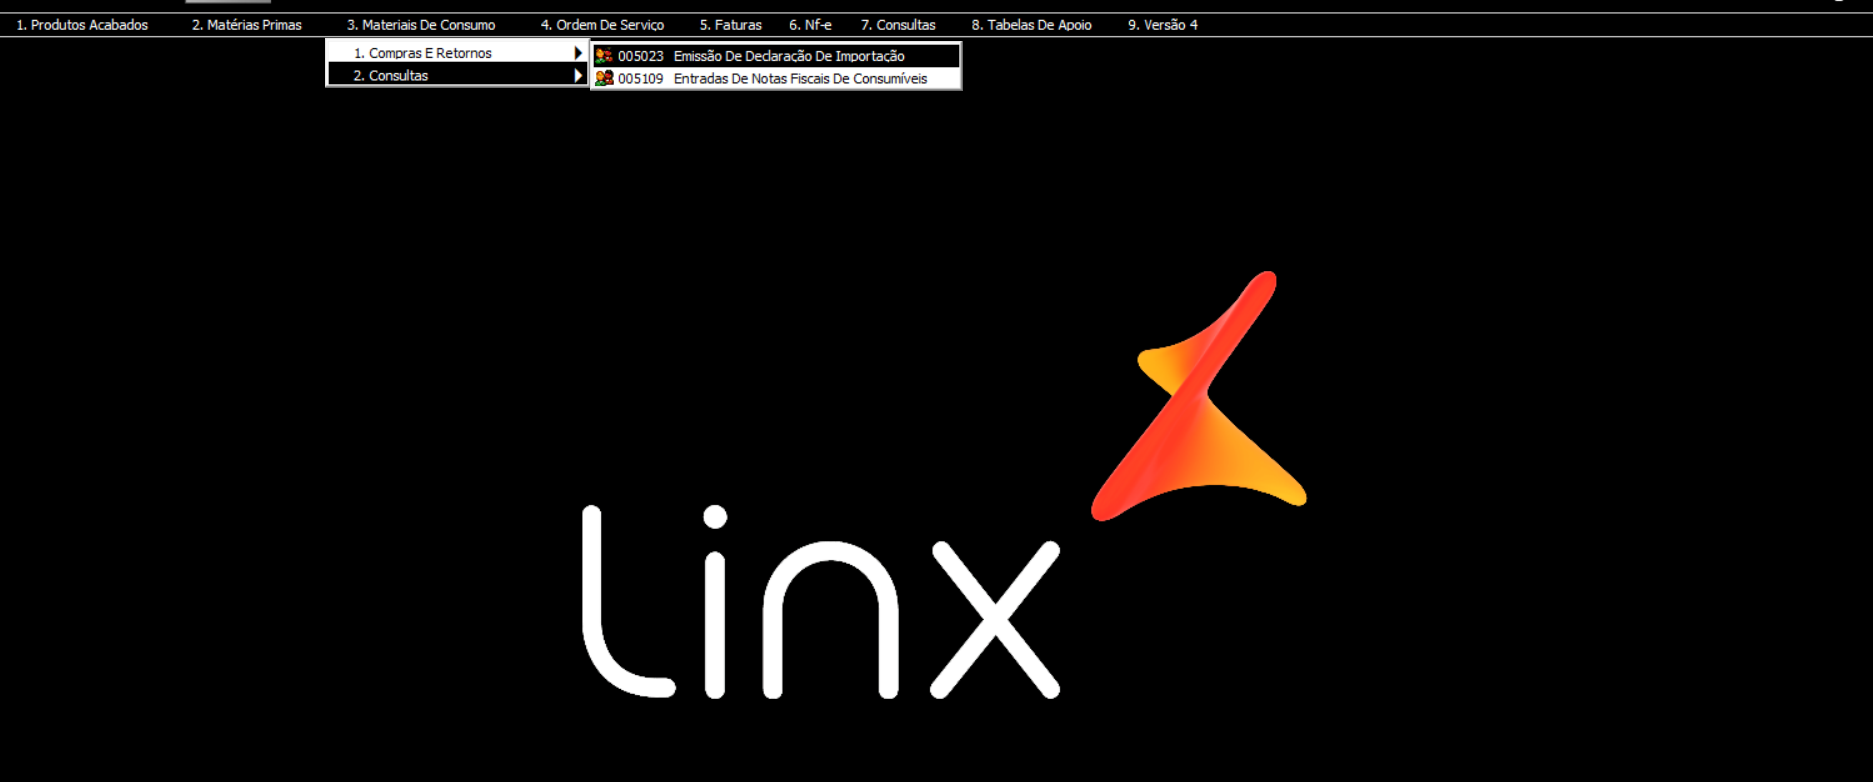Select the Compras E Retornos submenu entry
1873x782 pixels.
point(457,53)
